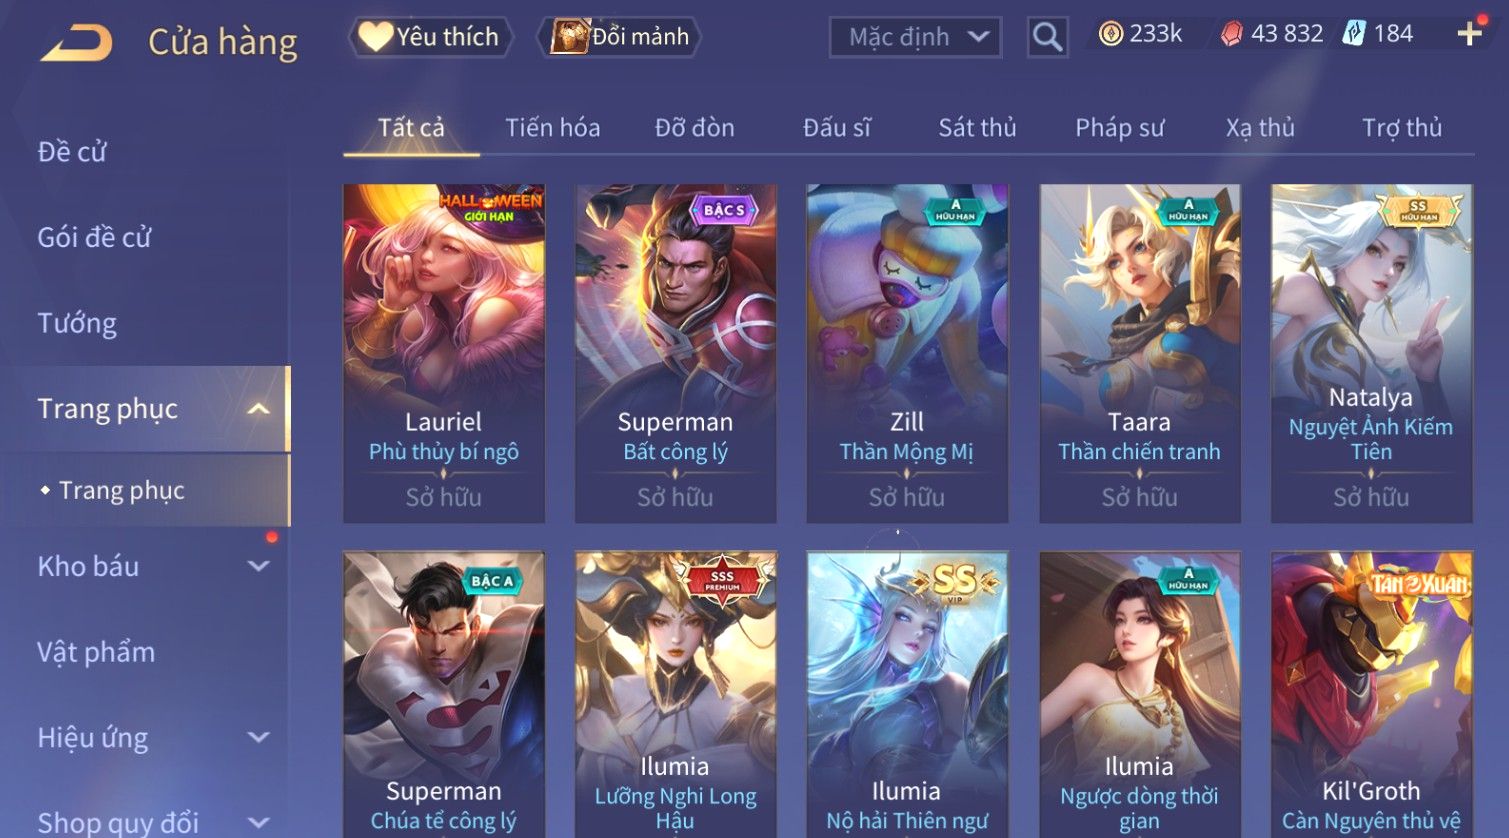
Task: Switch to the Tiến hóa tab
Action: [552, 128]
